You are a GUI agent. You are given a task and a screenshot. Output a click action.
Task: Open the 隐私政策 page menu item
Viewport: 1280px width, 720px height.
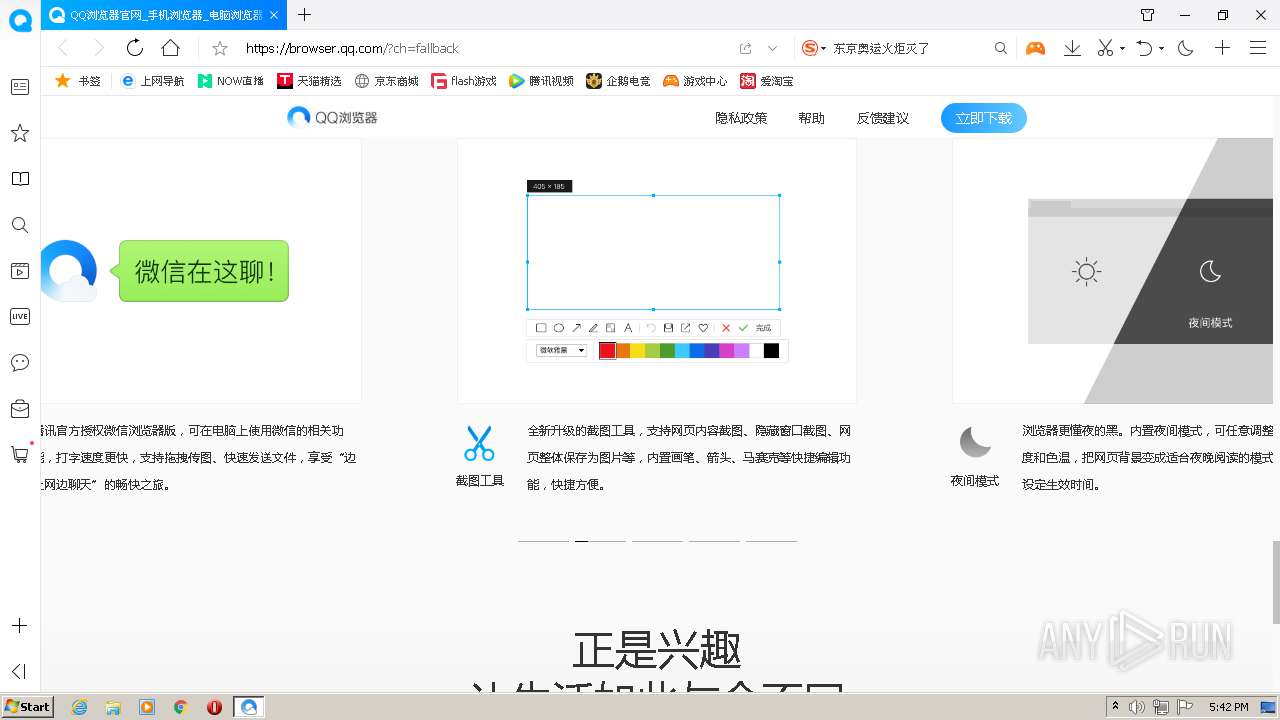pyautogui.click(x=741, y=118)
